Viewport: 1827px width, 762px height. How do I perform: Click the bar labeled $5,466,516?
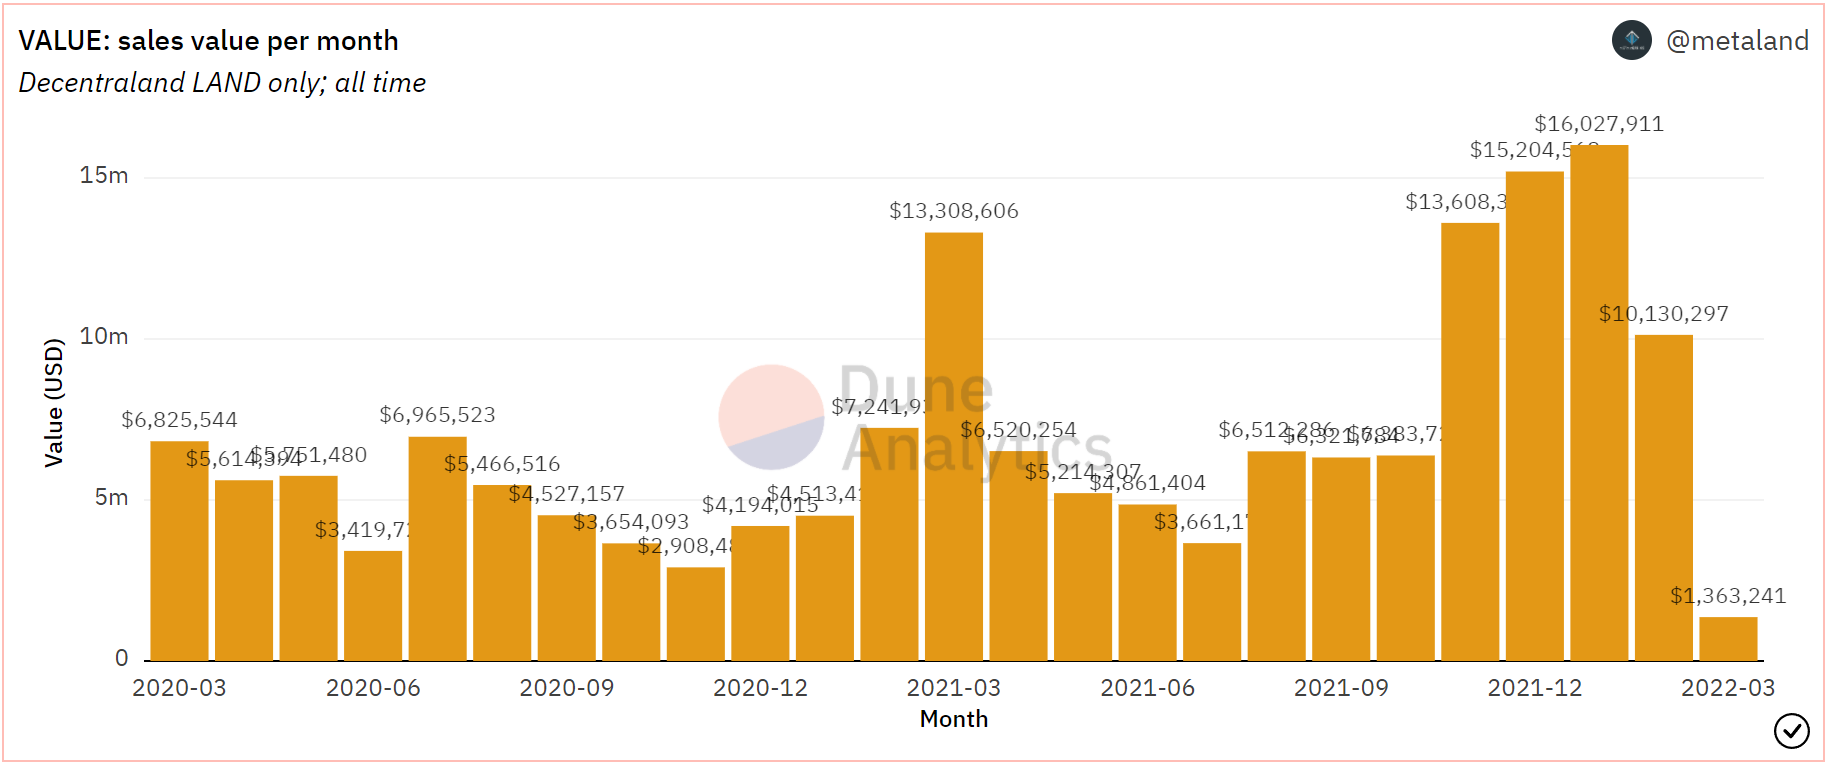(502, 572)
